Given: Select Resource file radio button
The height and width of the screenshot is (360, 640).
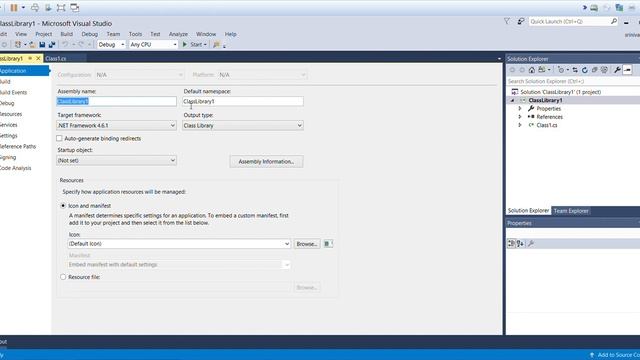Looking at the screenshot, I should click(63, 277).
